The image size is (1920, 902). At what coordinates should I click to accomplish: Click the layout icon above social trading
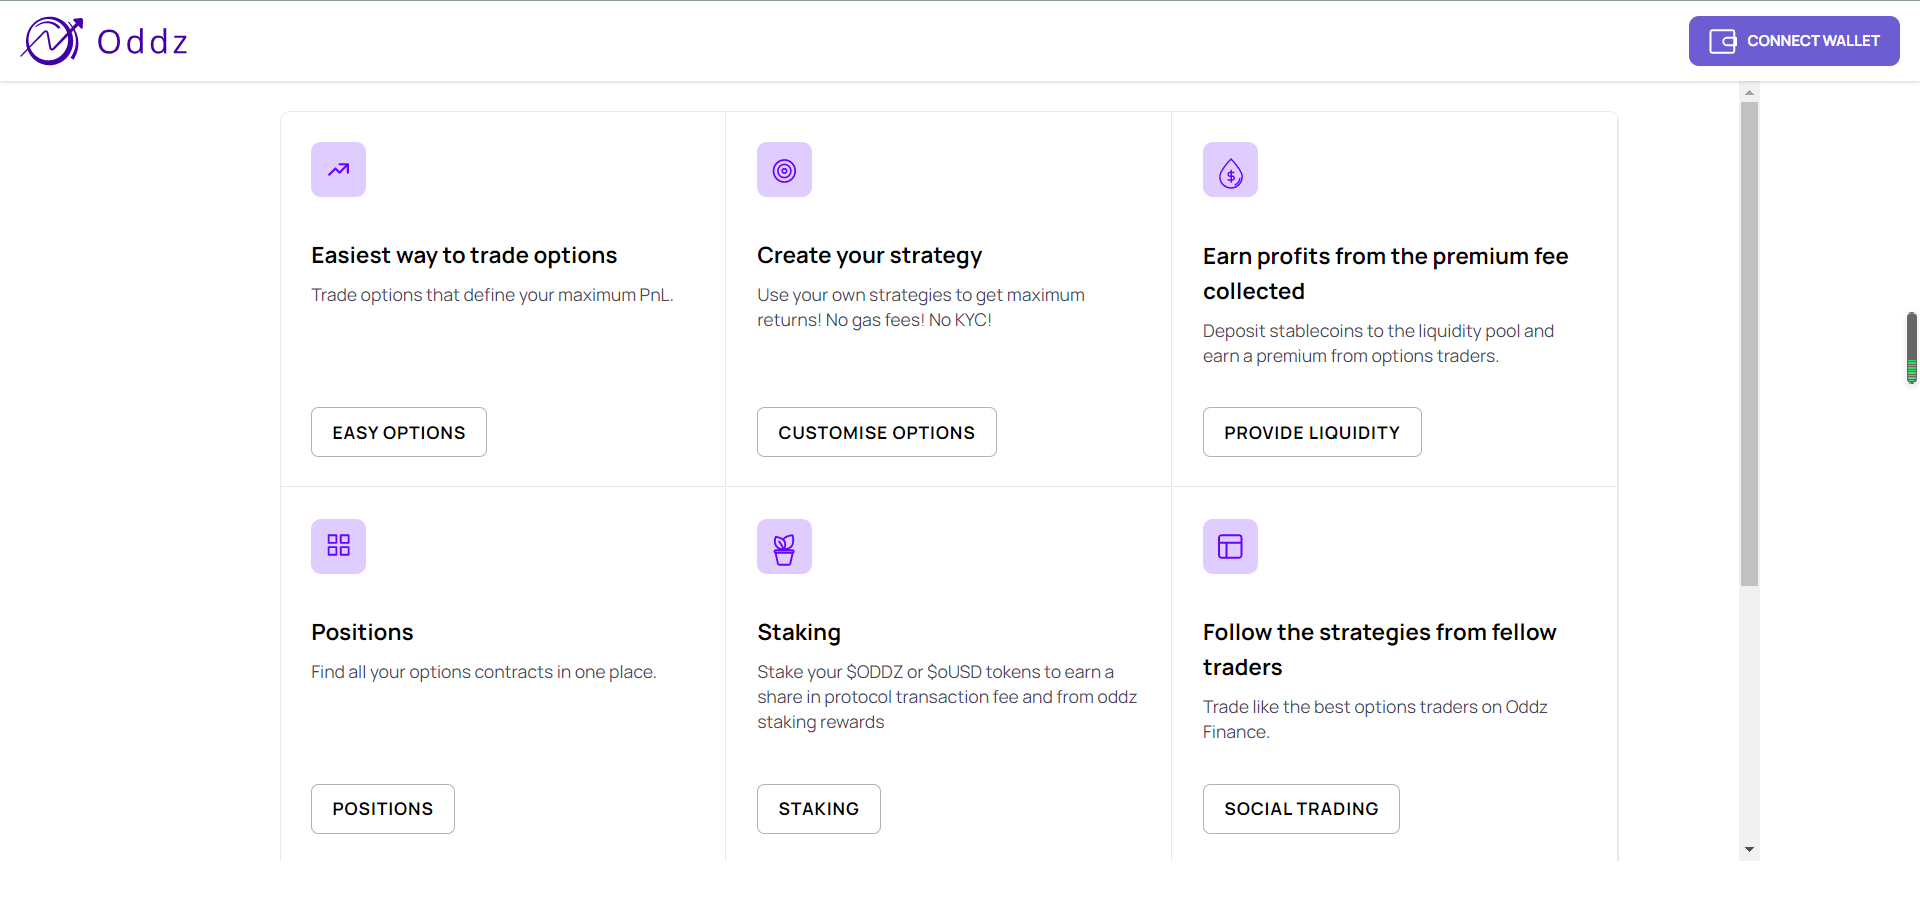[1230, 546]
